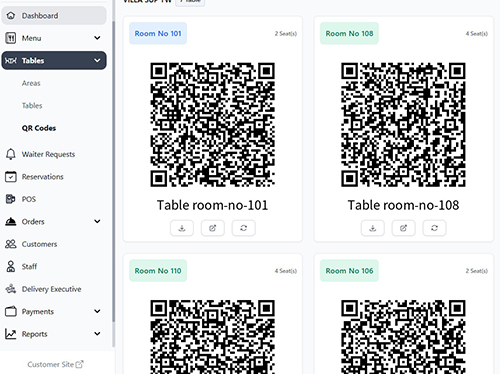Open Waiter Requests bell icon

pyautogui.click(x=11, y=154)
